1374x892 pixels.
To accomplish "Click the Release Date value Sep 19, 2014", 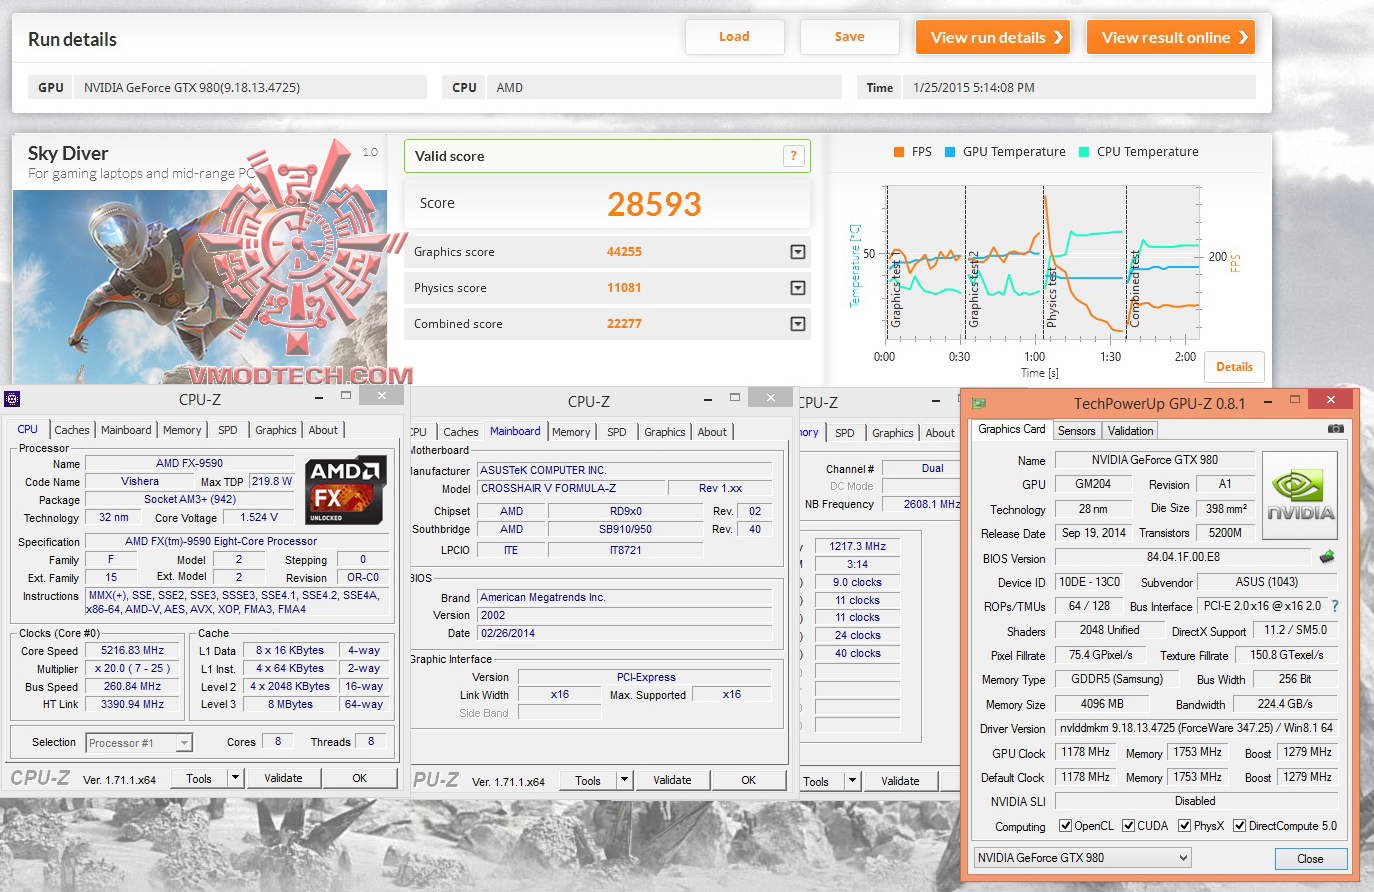I will (x=1093, y=533).
